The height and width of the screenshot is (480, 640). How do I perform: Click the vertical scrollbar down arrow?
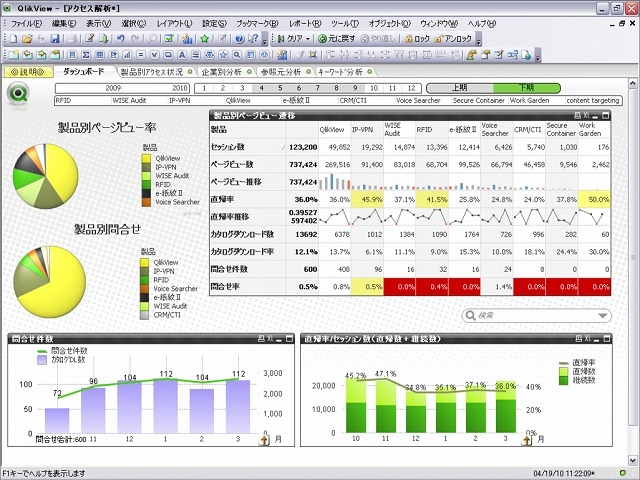pyautogui.click(x=633, y=459)
